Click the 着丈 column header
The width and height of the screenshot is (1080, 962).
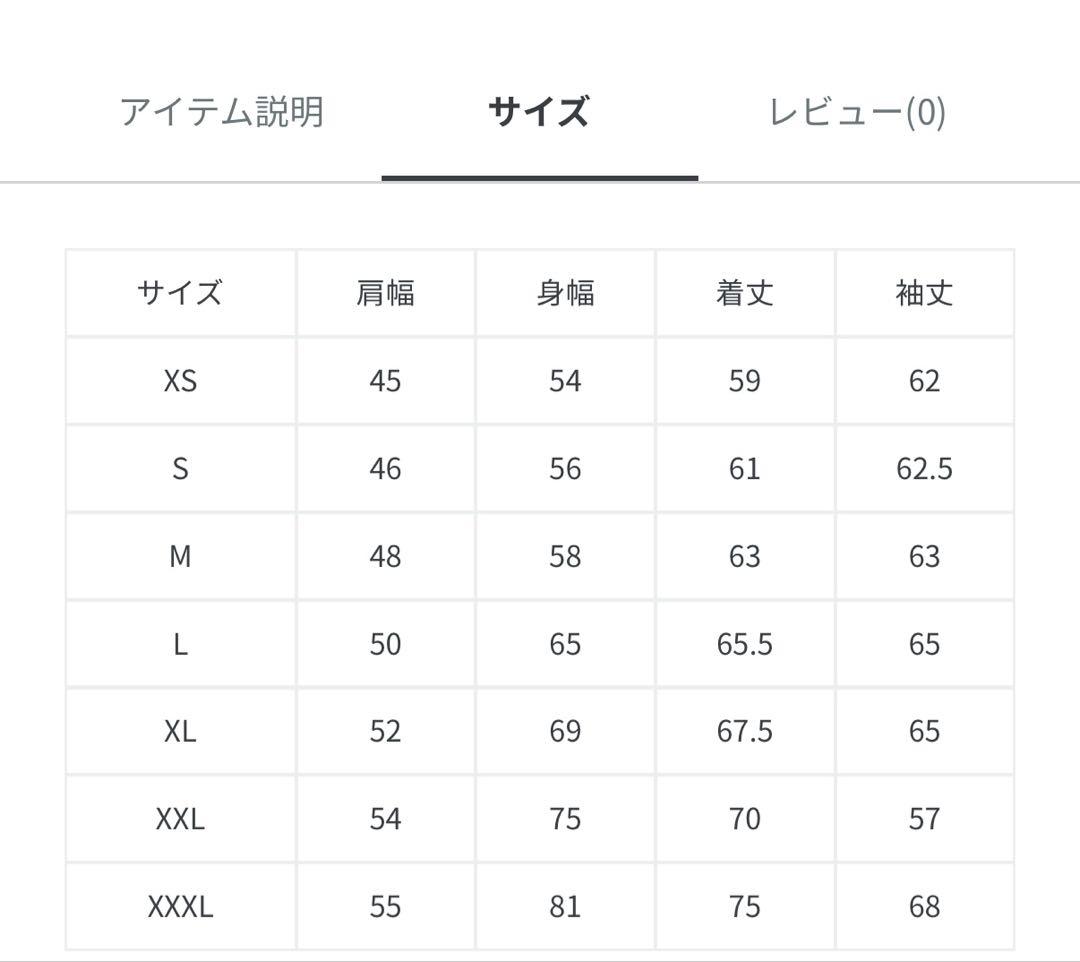point(744,293)
